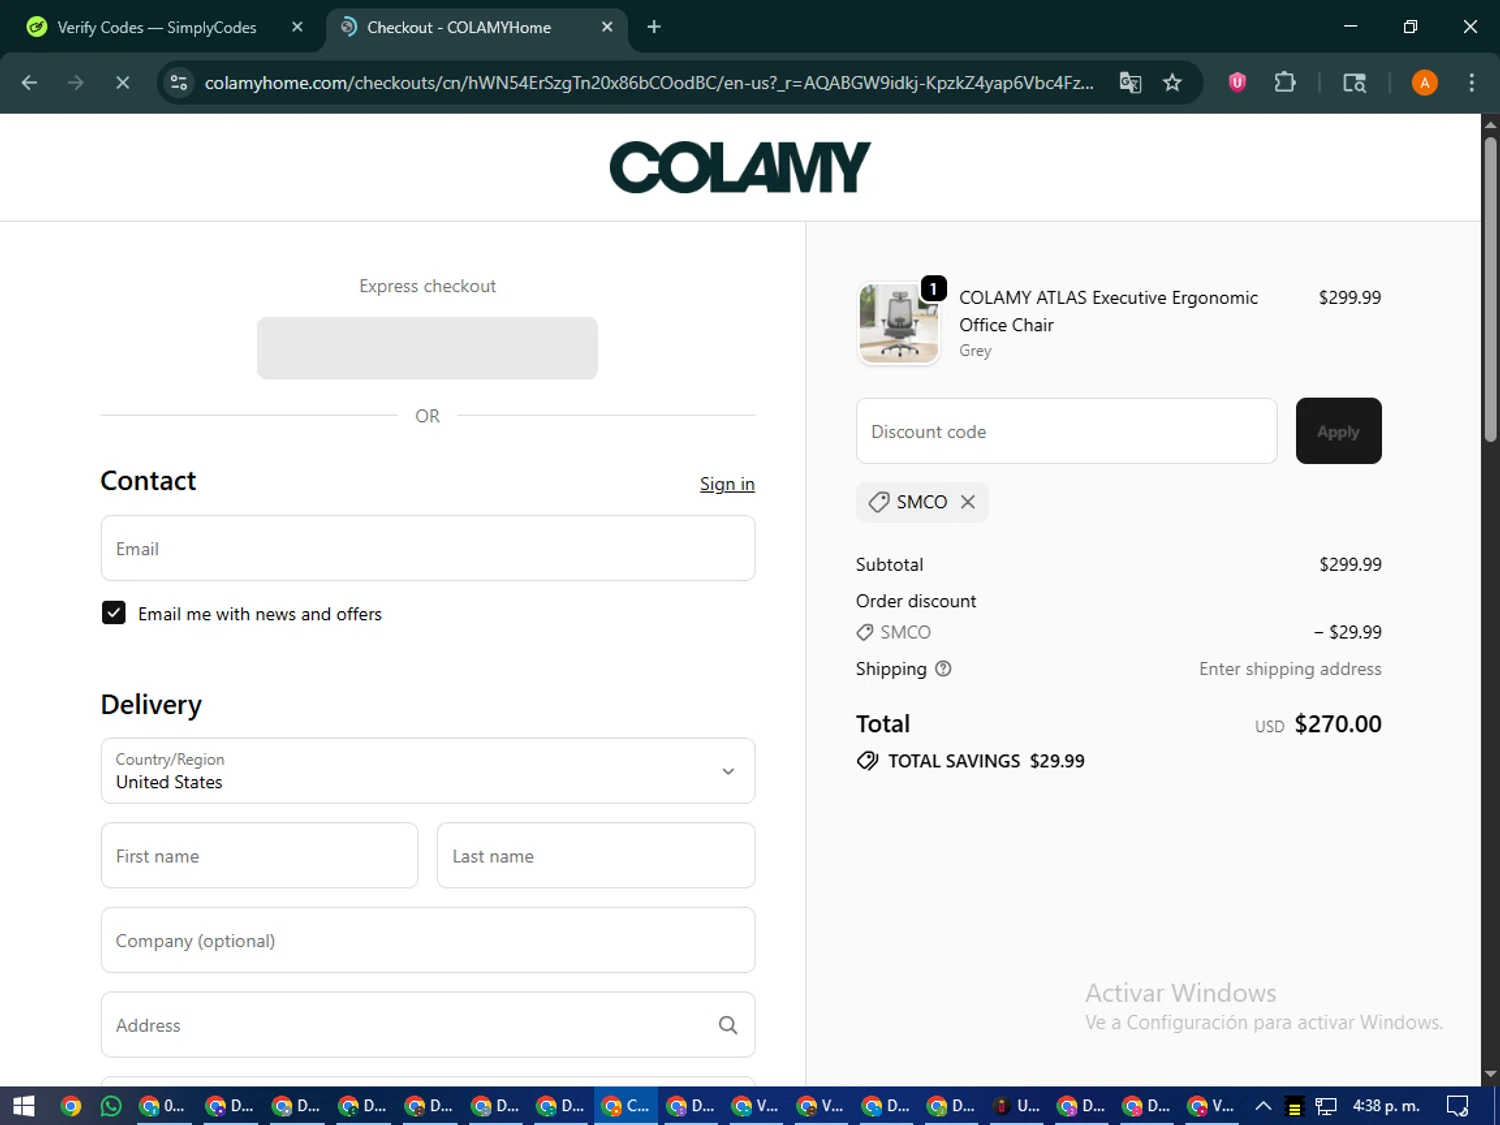Image resolution: width=1500 pixels, height=1125 pixels.
Task: Click the Apply discount button
Action: click(x=1338, y=431)
